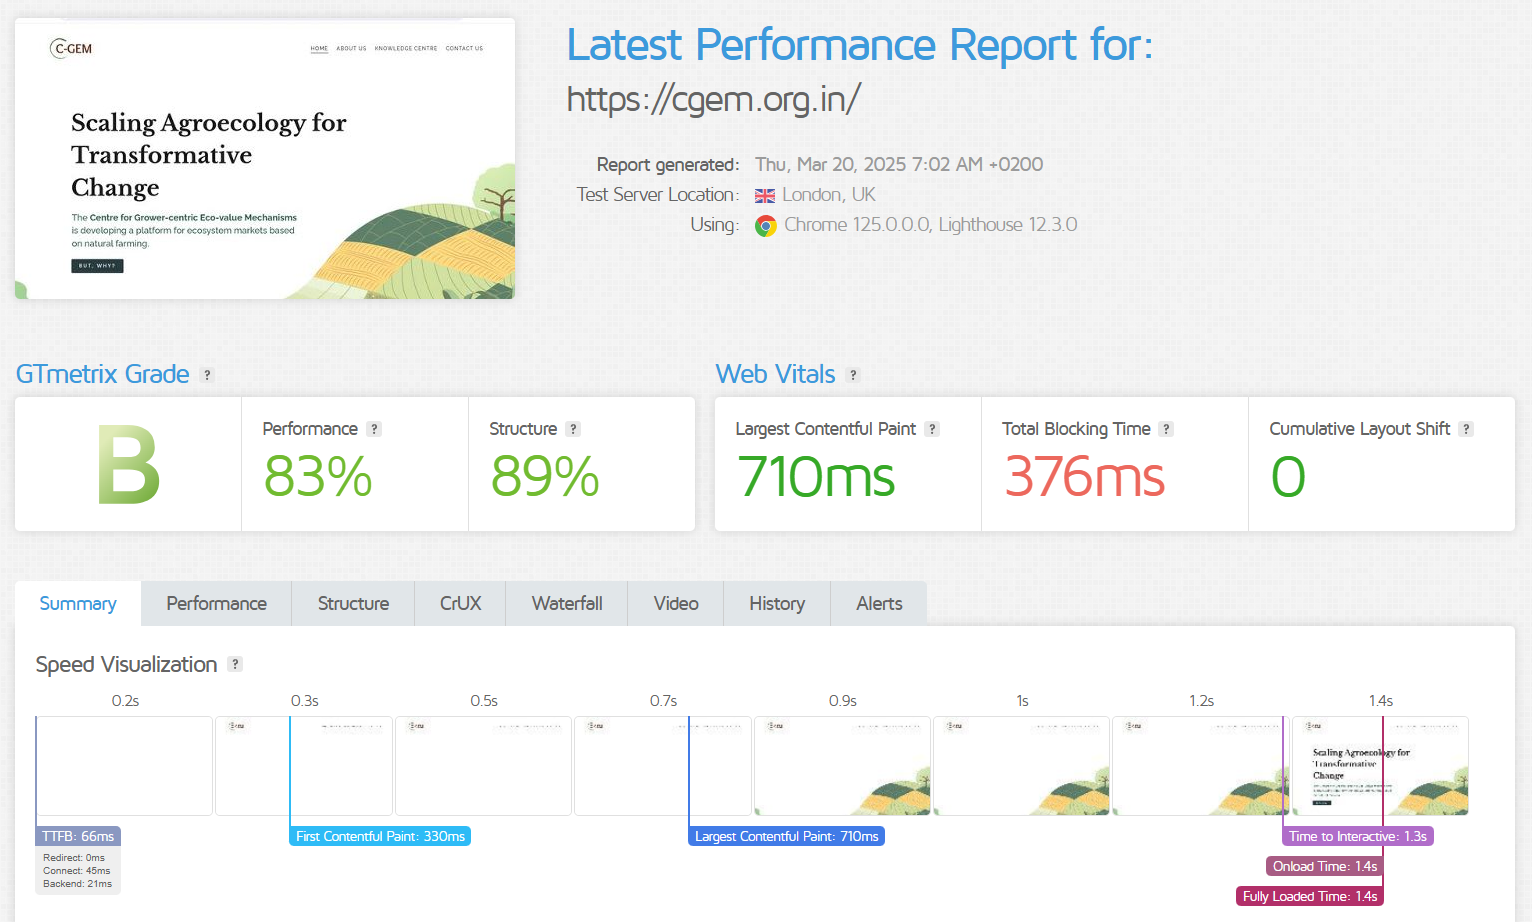Screen dimensions: 1532x922
Task: Click the 710ms LCP value
Action: click(x=816, y=476)
